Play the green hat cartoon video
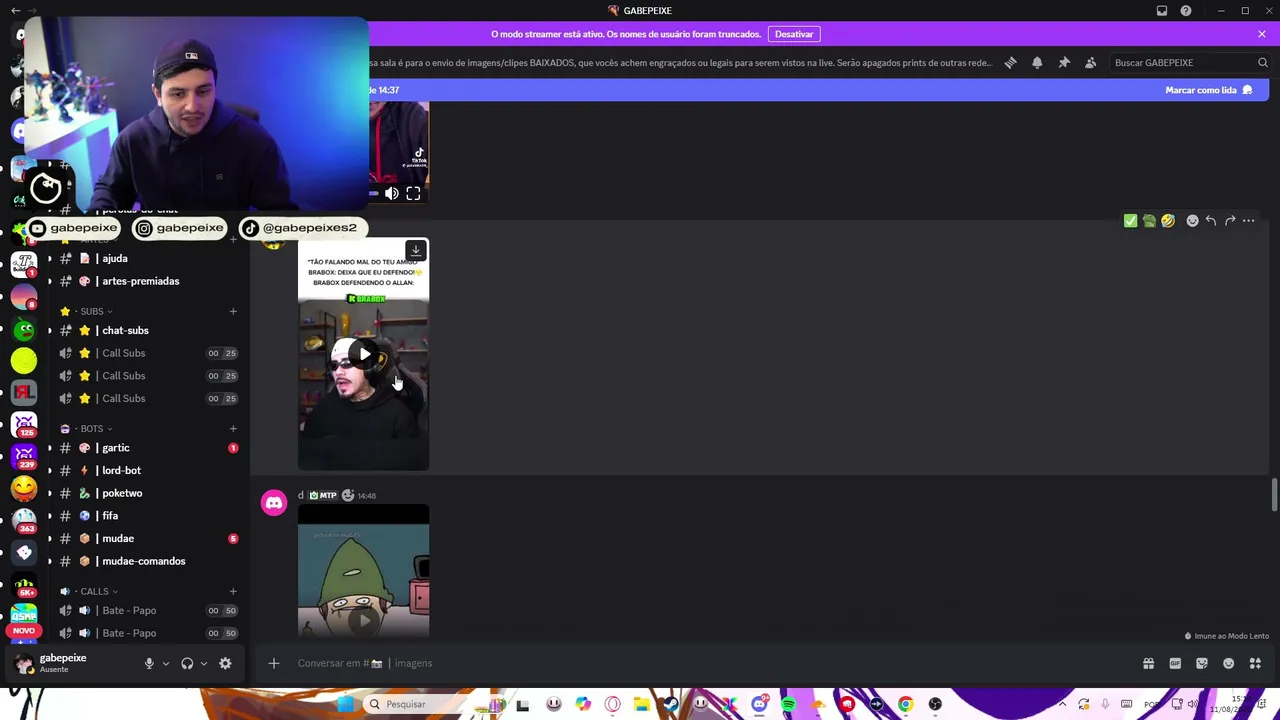This screenshot has width=1280, height=720. pos(364,619)
